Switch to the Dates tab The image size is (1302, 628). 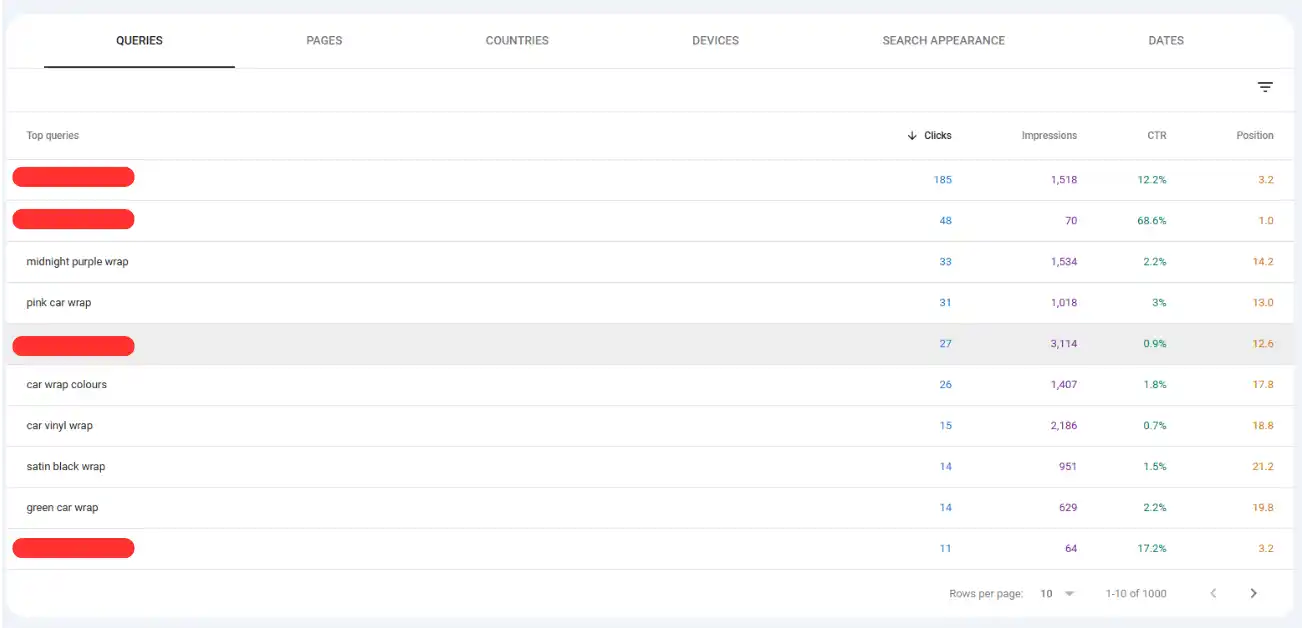click(x=1166, y=41)
